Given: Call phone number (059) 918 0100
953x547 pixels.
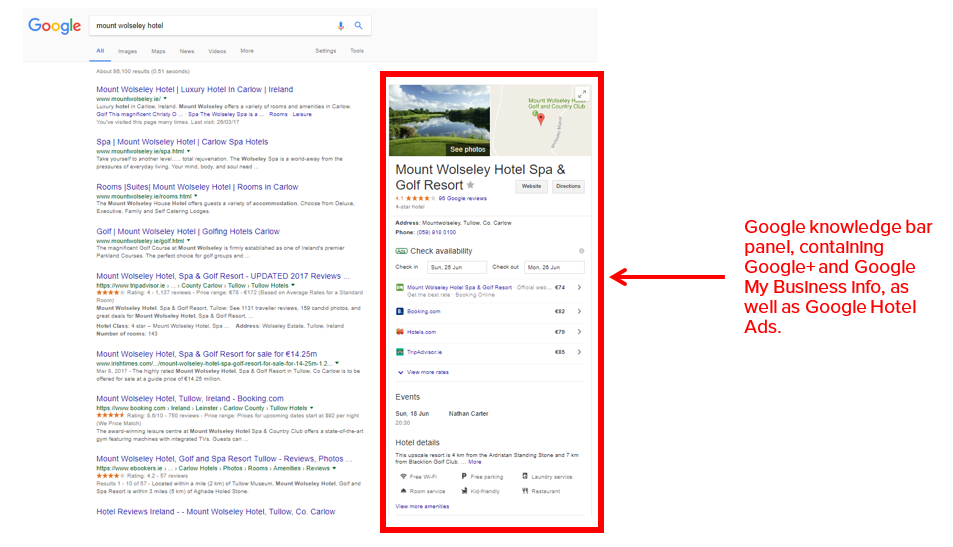Looking at the screenshot, I should click(436, 232).
